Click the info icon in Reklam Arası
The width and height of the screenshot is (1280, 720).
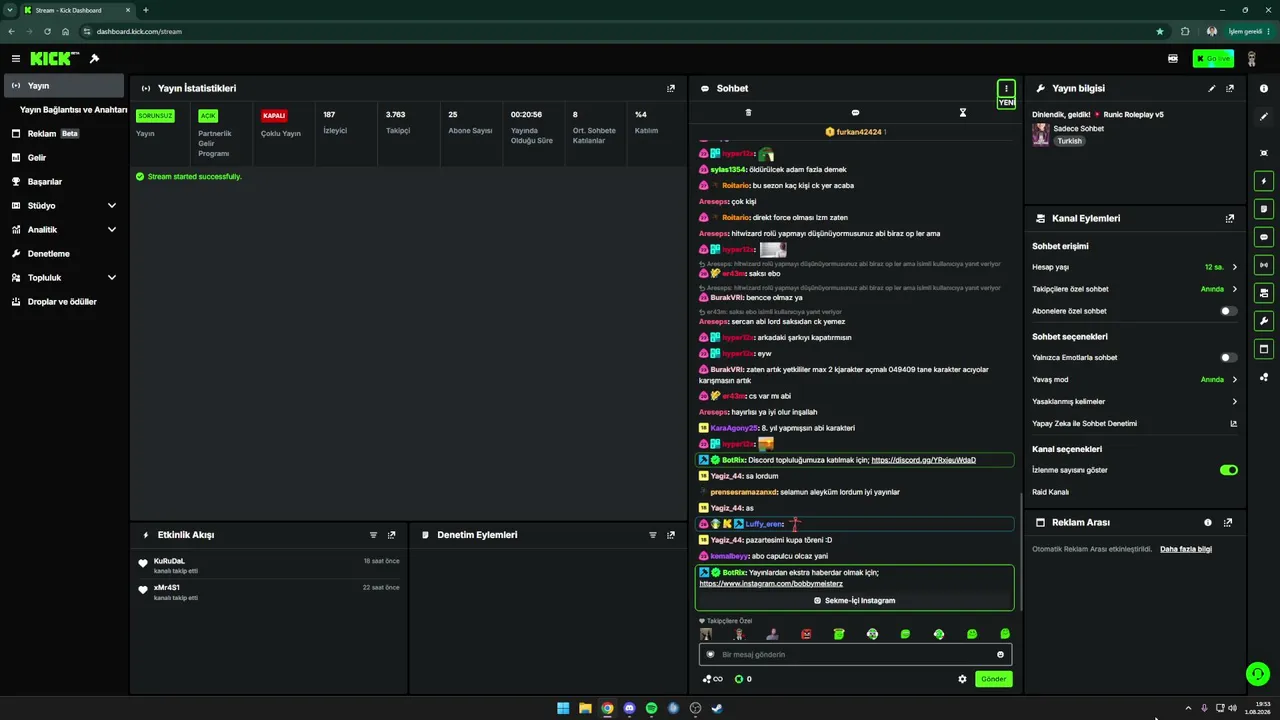click(x=1208, y=522)
